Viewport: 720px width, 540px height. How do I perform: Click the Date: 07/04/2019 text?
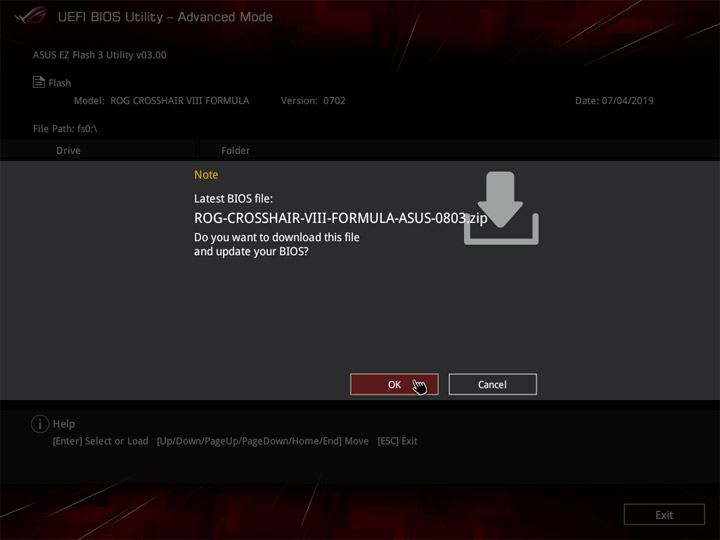pyautogui.click(x=614, y=101)
